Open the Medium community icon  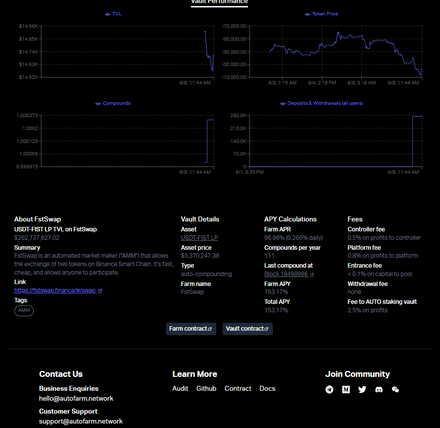346,389
